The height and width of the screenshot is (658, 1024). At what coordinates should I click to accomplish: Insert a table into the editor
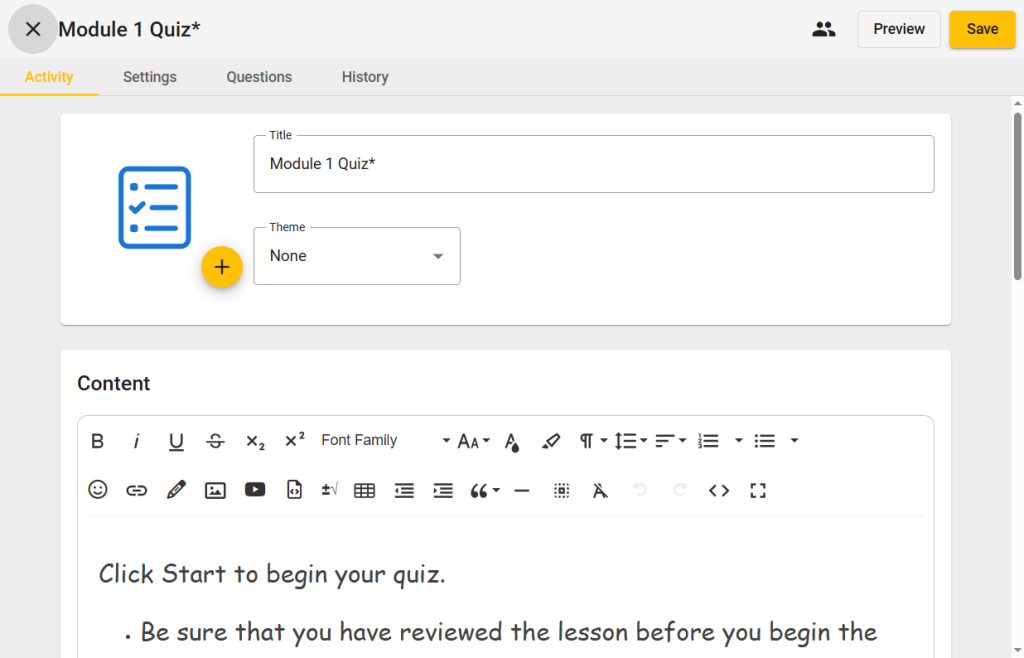365,490
